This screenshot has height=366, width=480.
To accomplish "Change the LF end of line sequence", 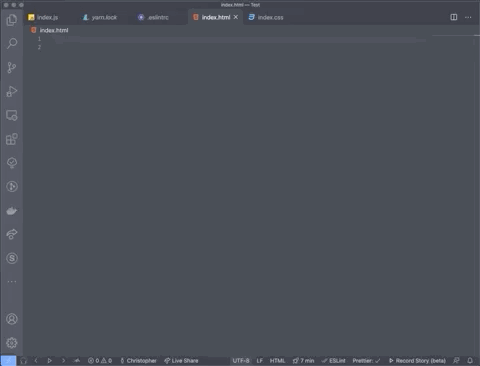I will [260, 361].
